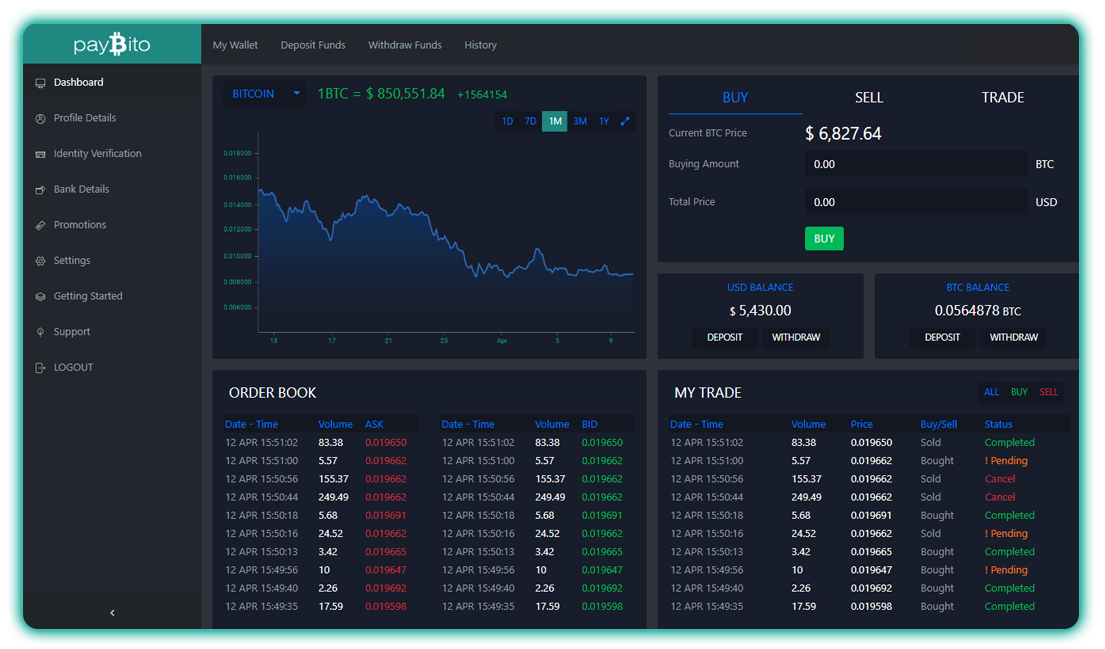Click the LOGOUT icon
The height and width of the screenshot is (649, 1105).
[x=40, y=367]
